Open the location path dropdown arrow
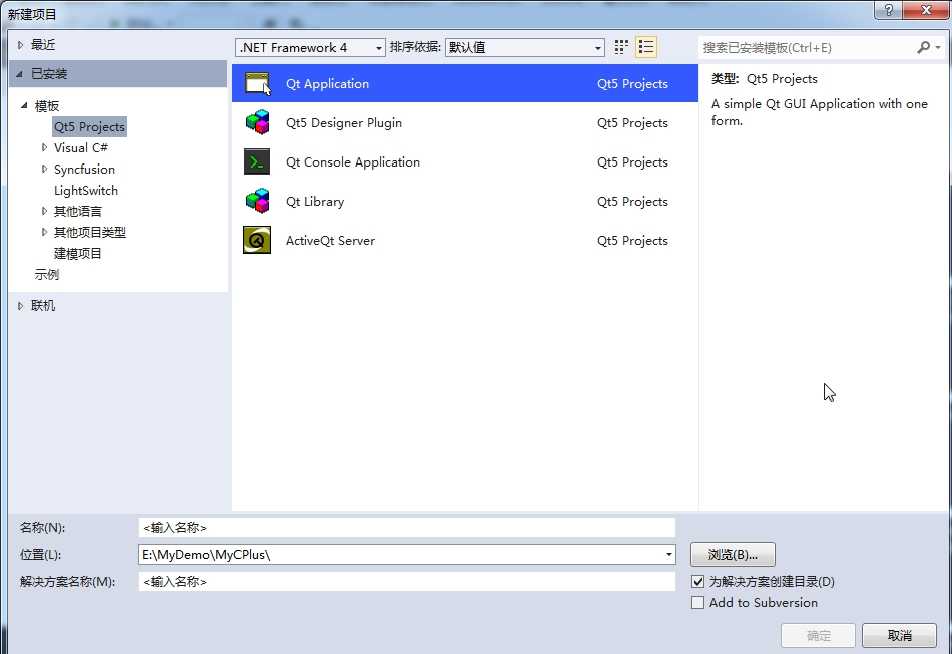The image size is (952, 654). coord(668,554)
